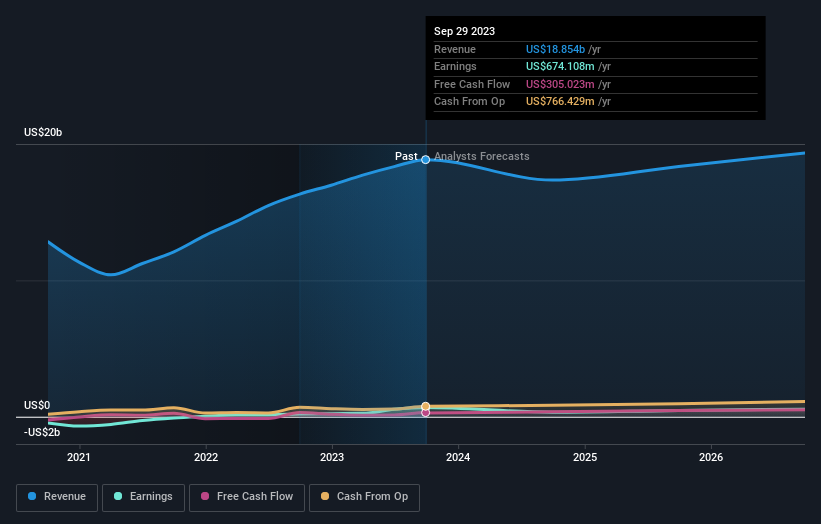Viewport: 821px width, 524px height.
Task: Select the pink Free Cash Flow data point marker
Action: pyautogui.click(x=426, y=413)
